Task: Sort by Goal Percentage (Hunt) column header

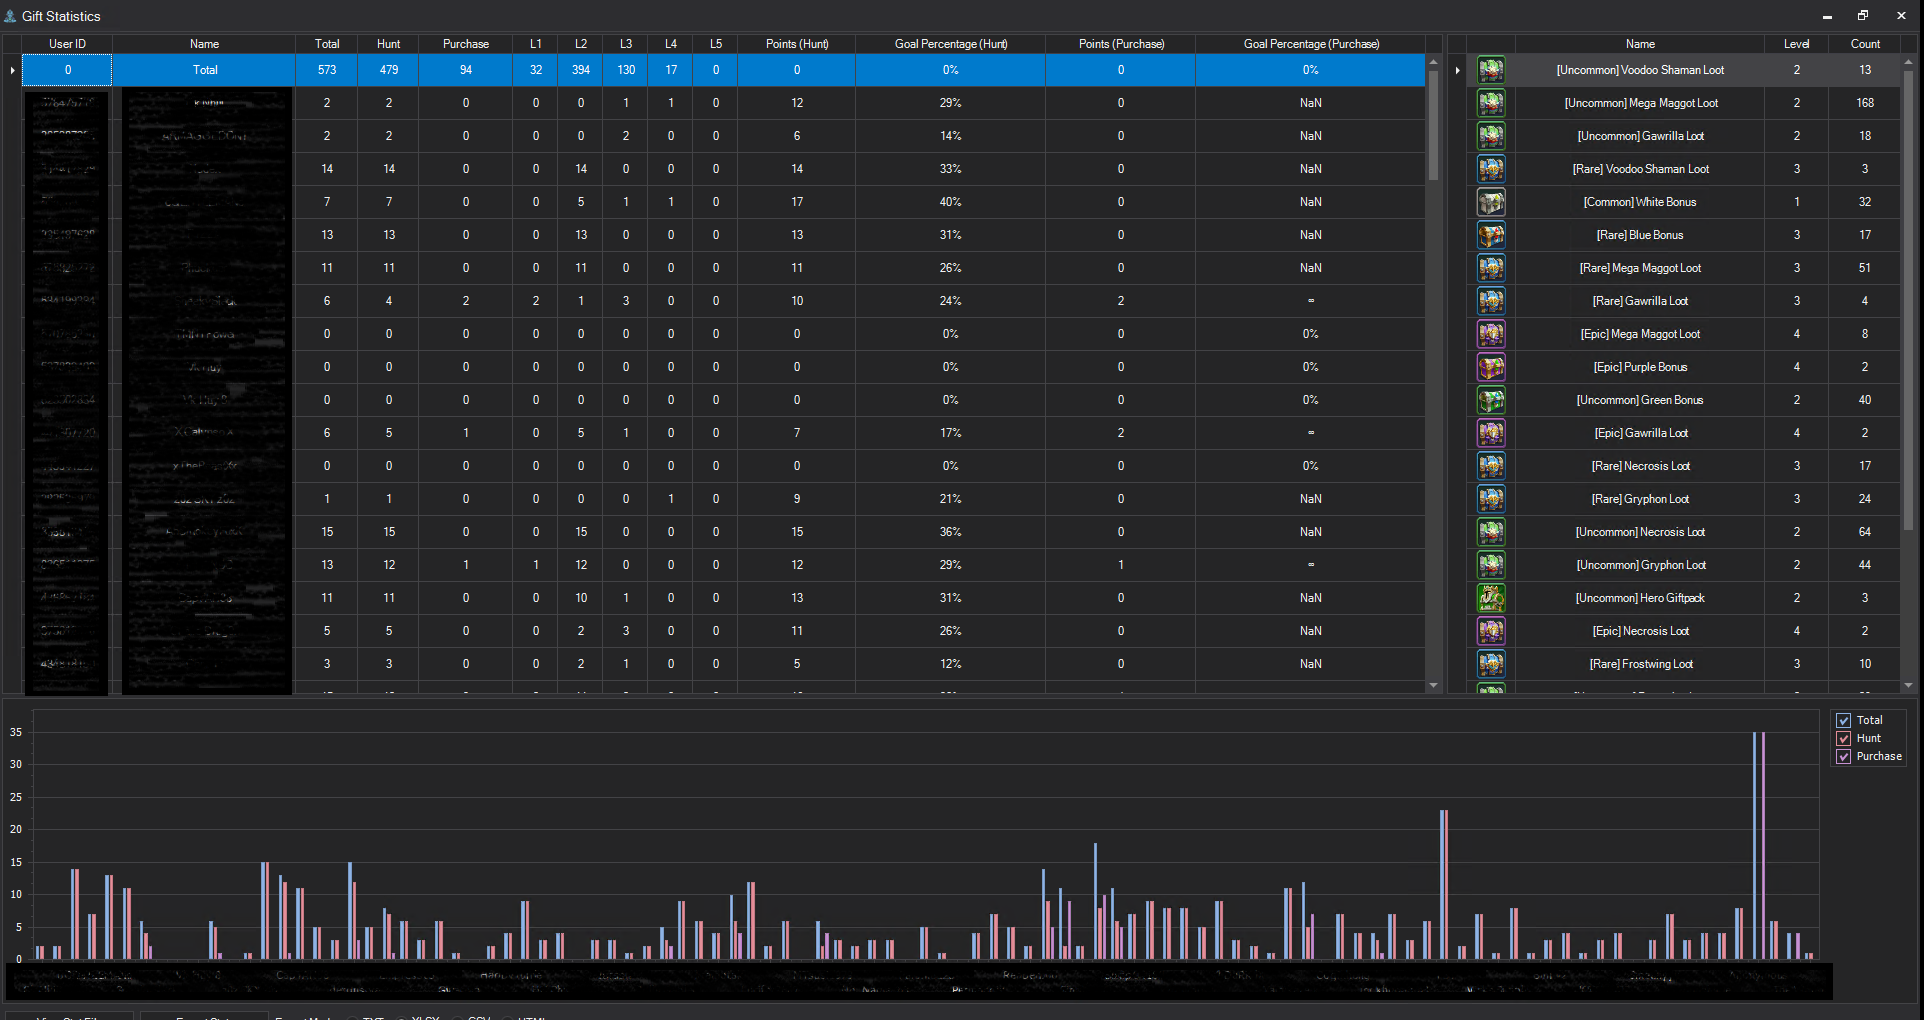Action: click(951, 44)
